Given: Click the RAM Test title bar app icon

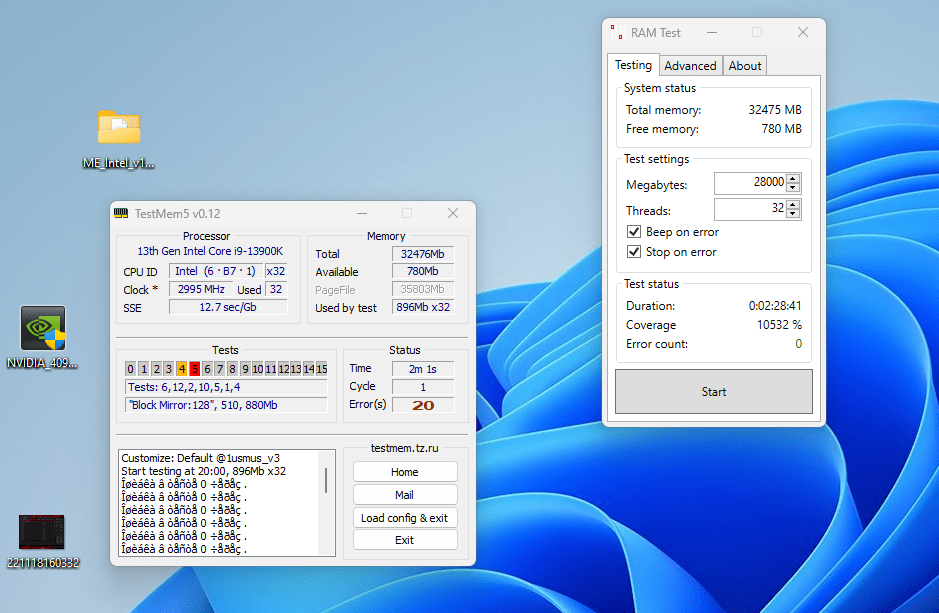Looking at the screenshot, I should point(617,32).
